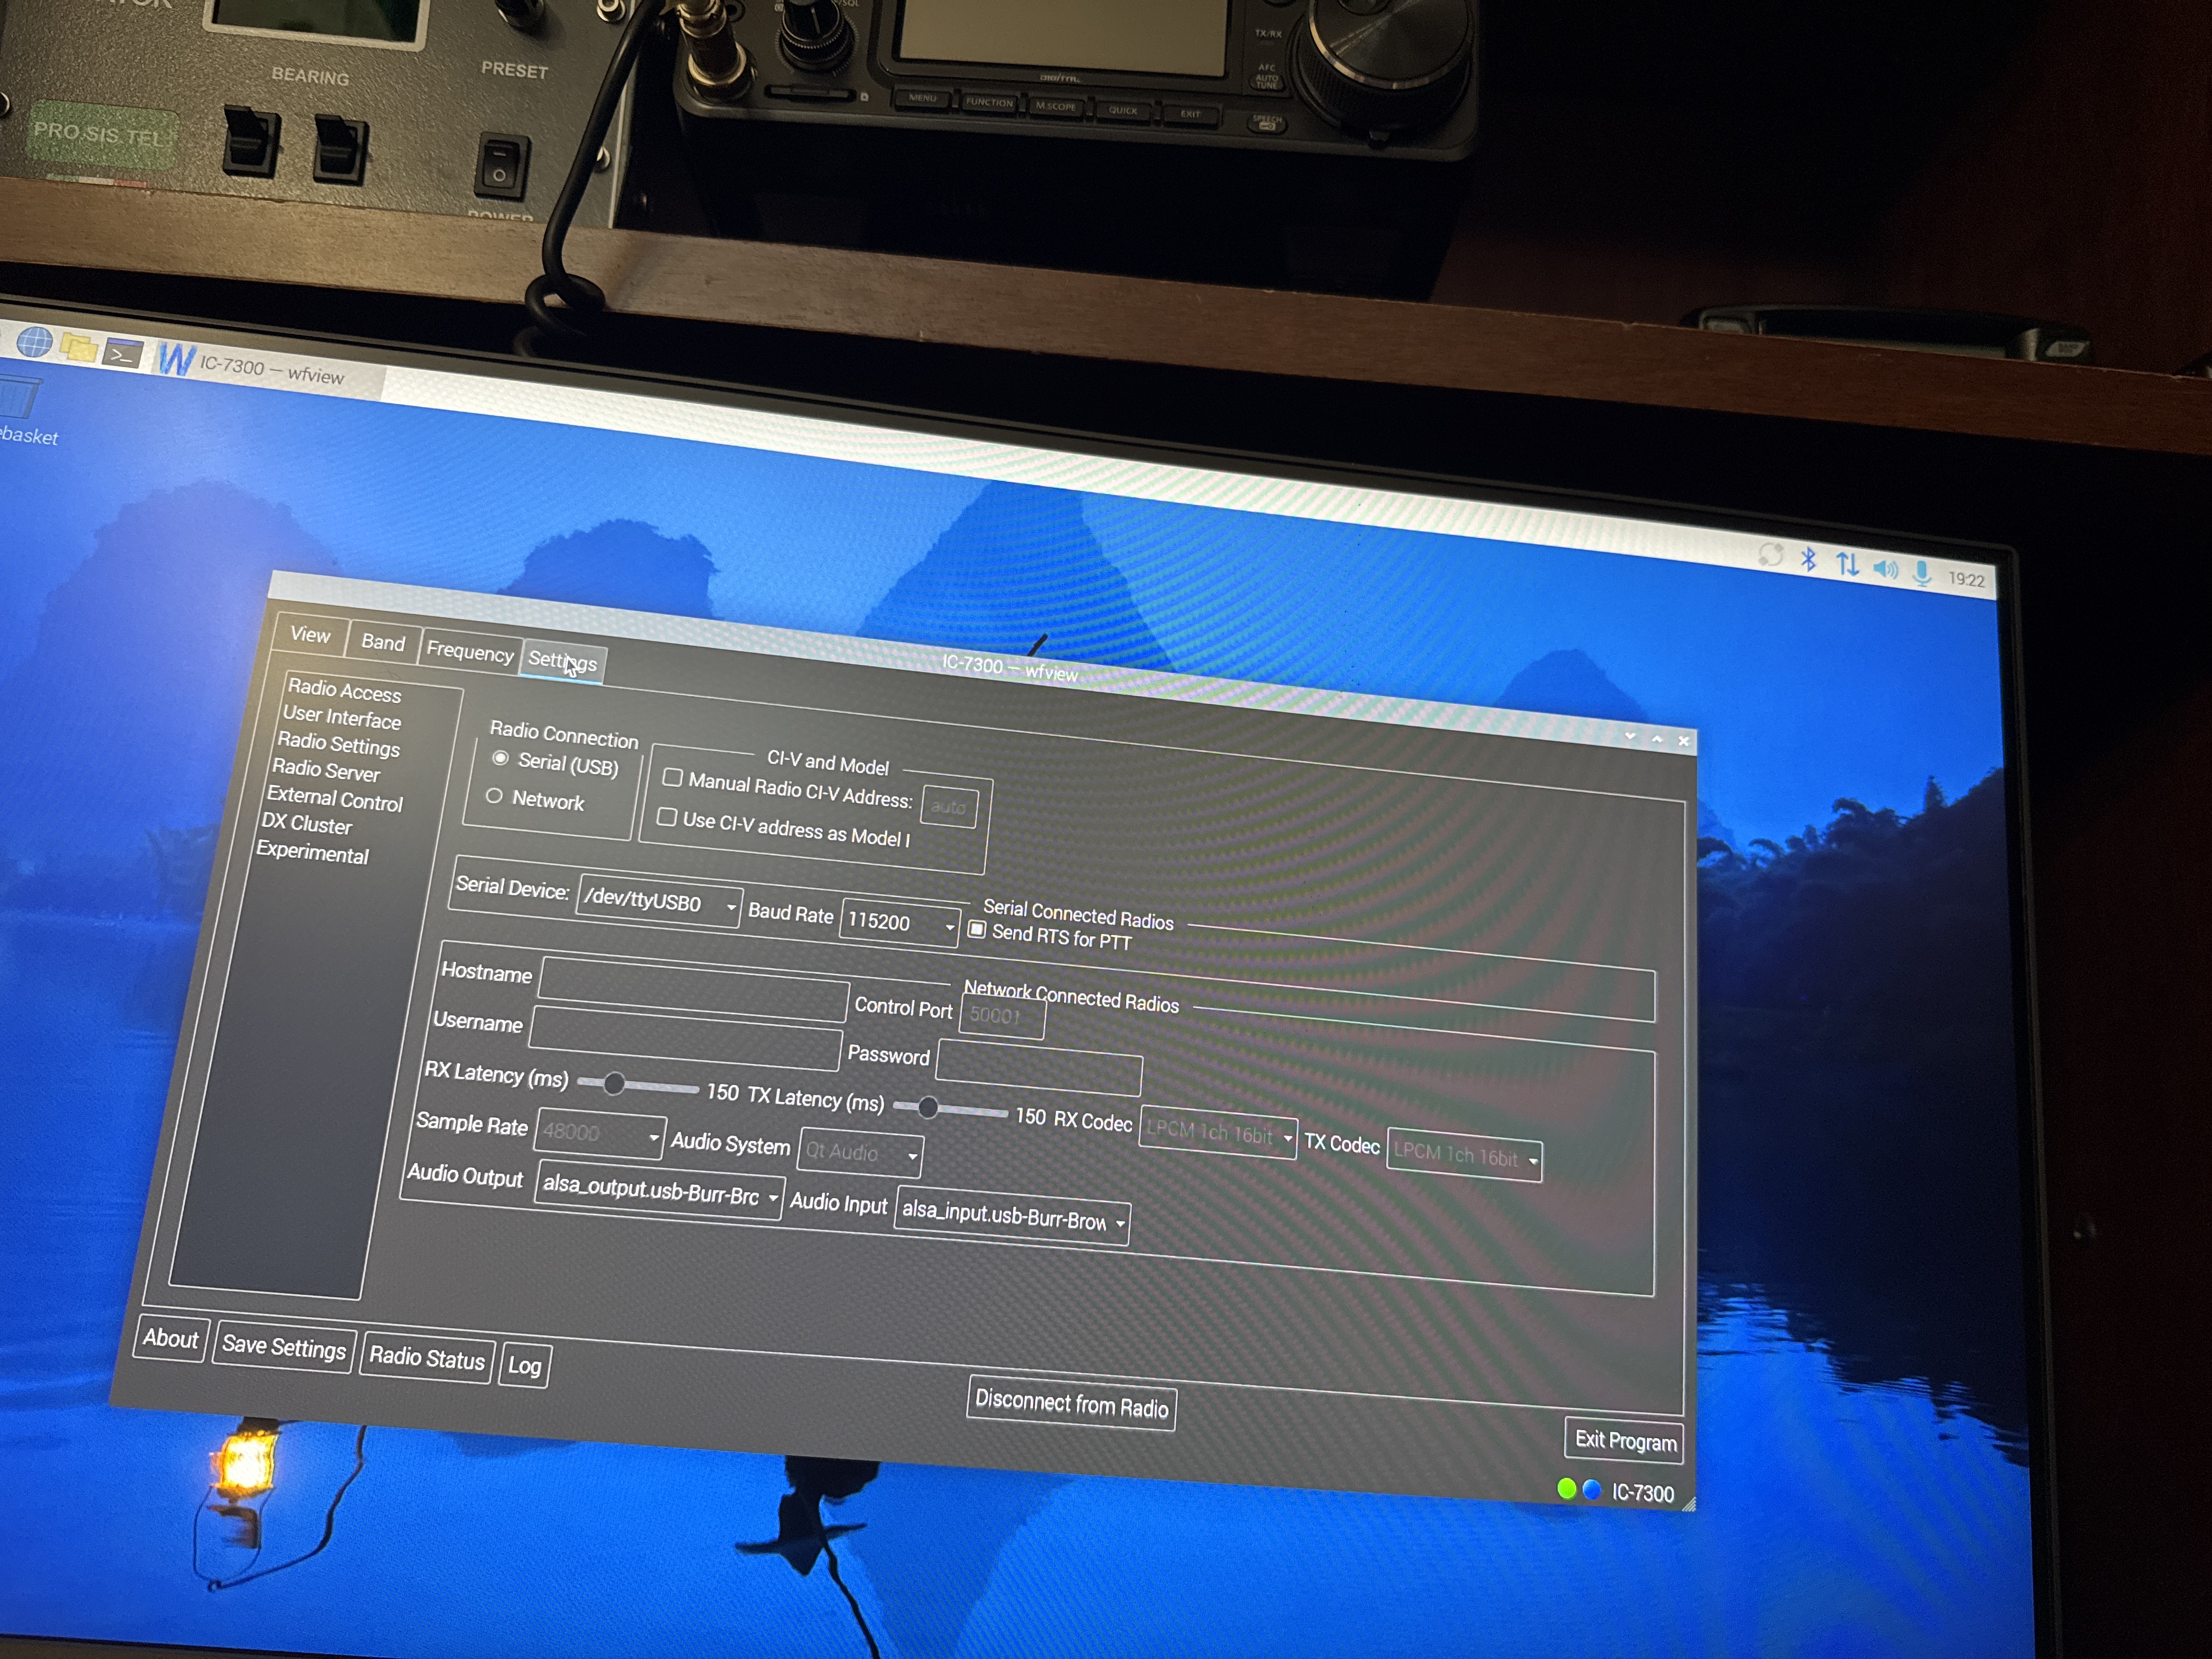This screenshot has height=1659, width=2212.
Task: Toggle Send RTS for PTT checkbox
Action: pyautogui.click(x=977, y=930)
